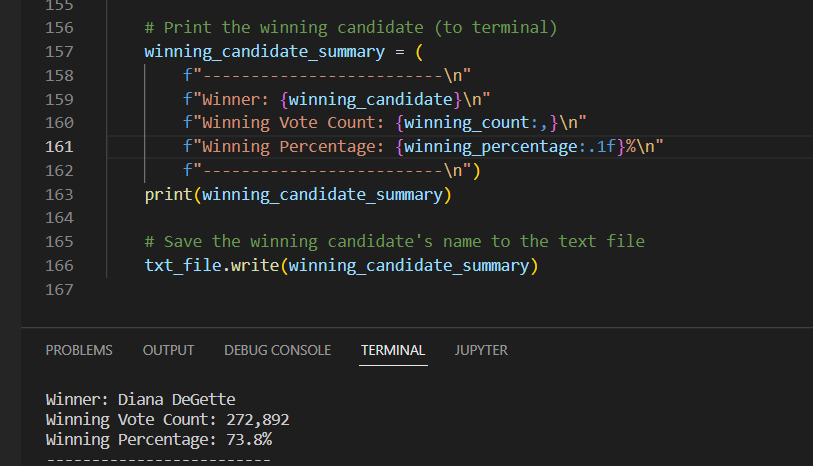
Task: Click the print(winning_candidate_summary) statement
Action: (x=299, y=194)
